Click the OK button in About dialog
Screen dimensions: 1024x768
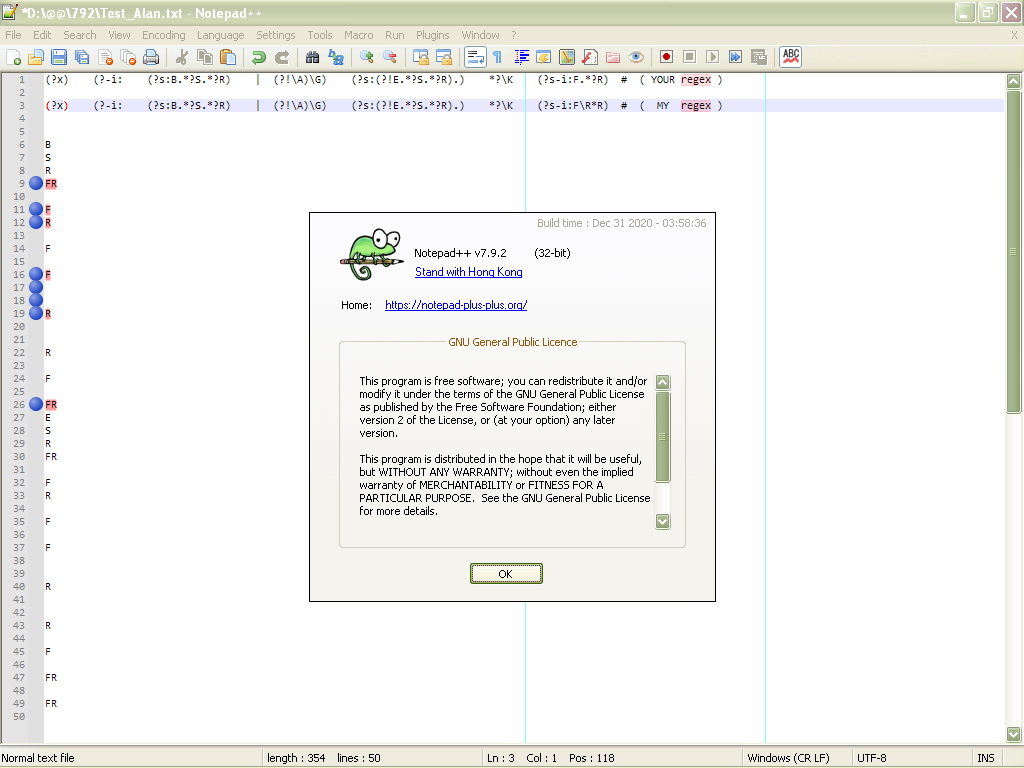(506, 573)
